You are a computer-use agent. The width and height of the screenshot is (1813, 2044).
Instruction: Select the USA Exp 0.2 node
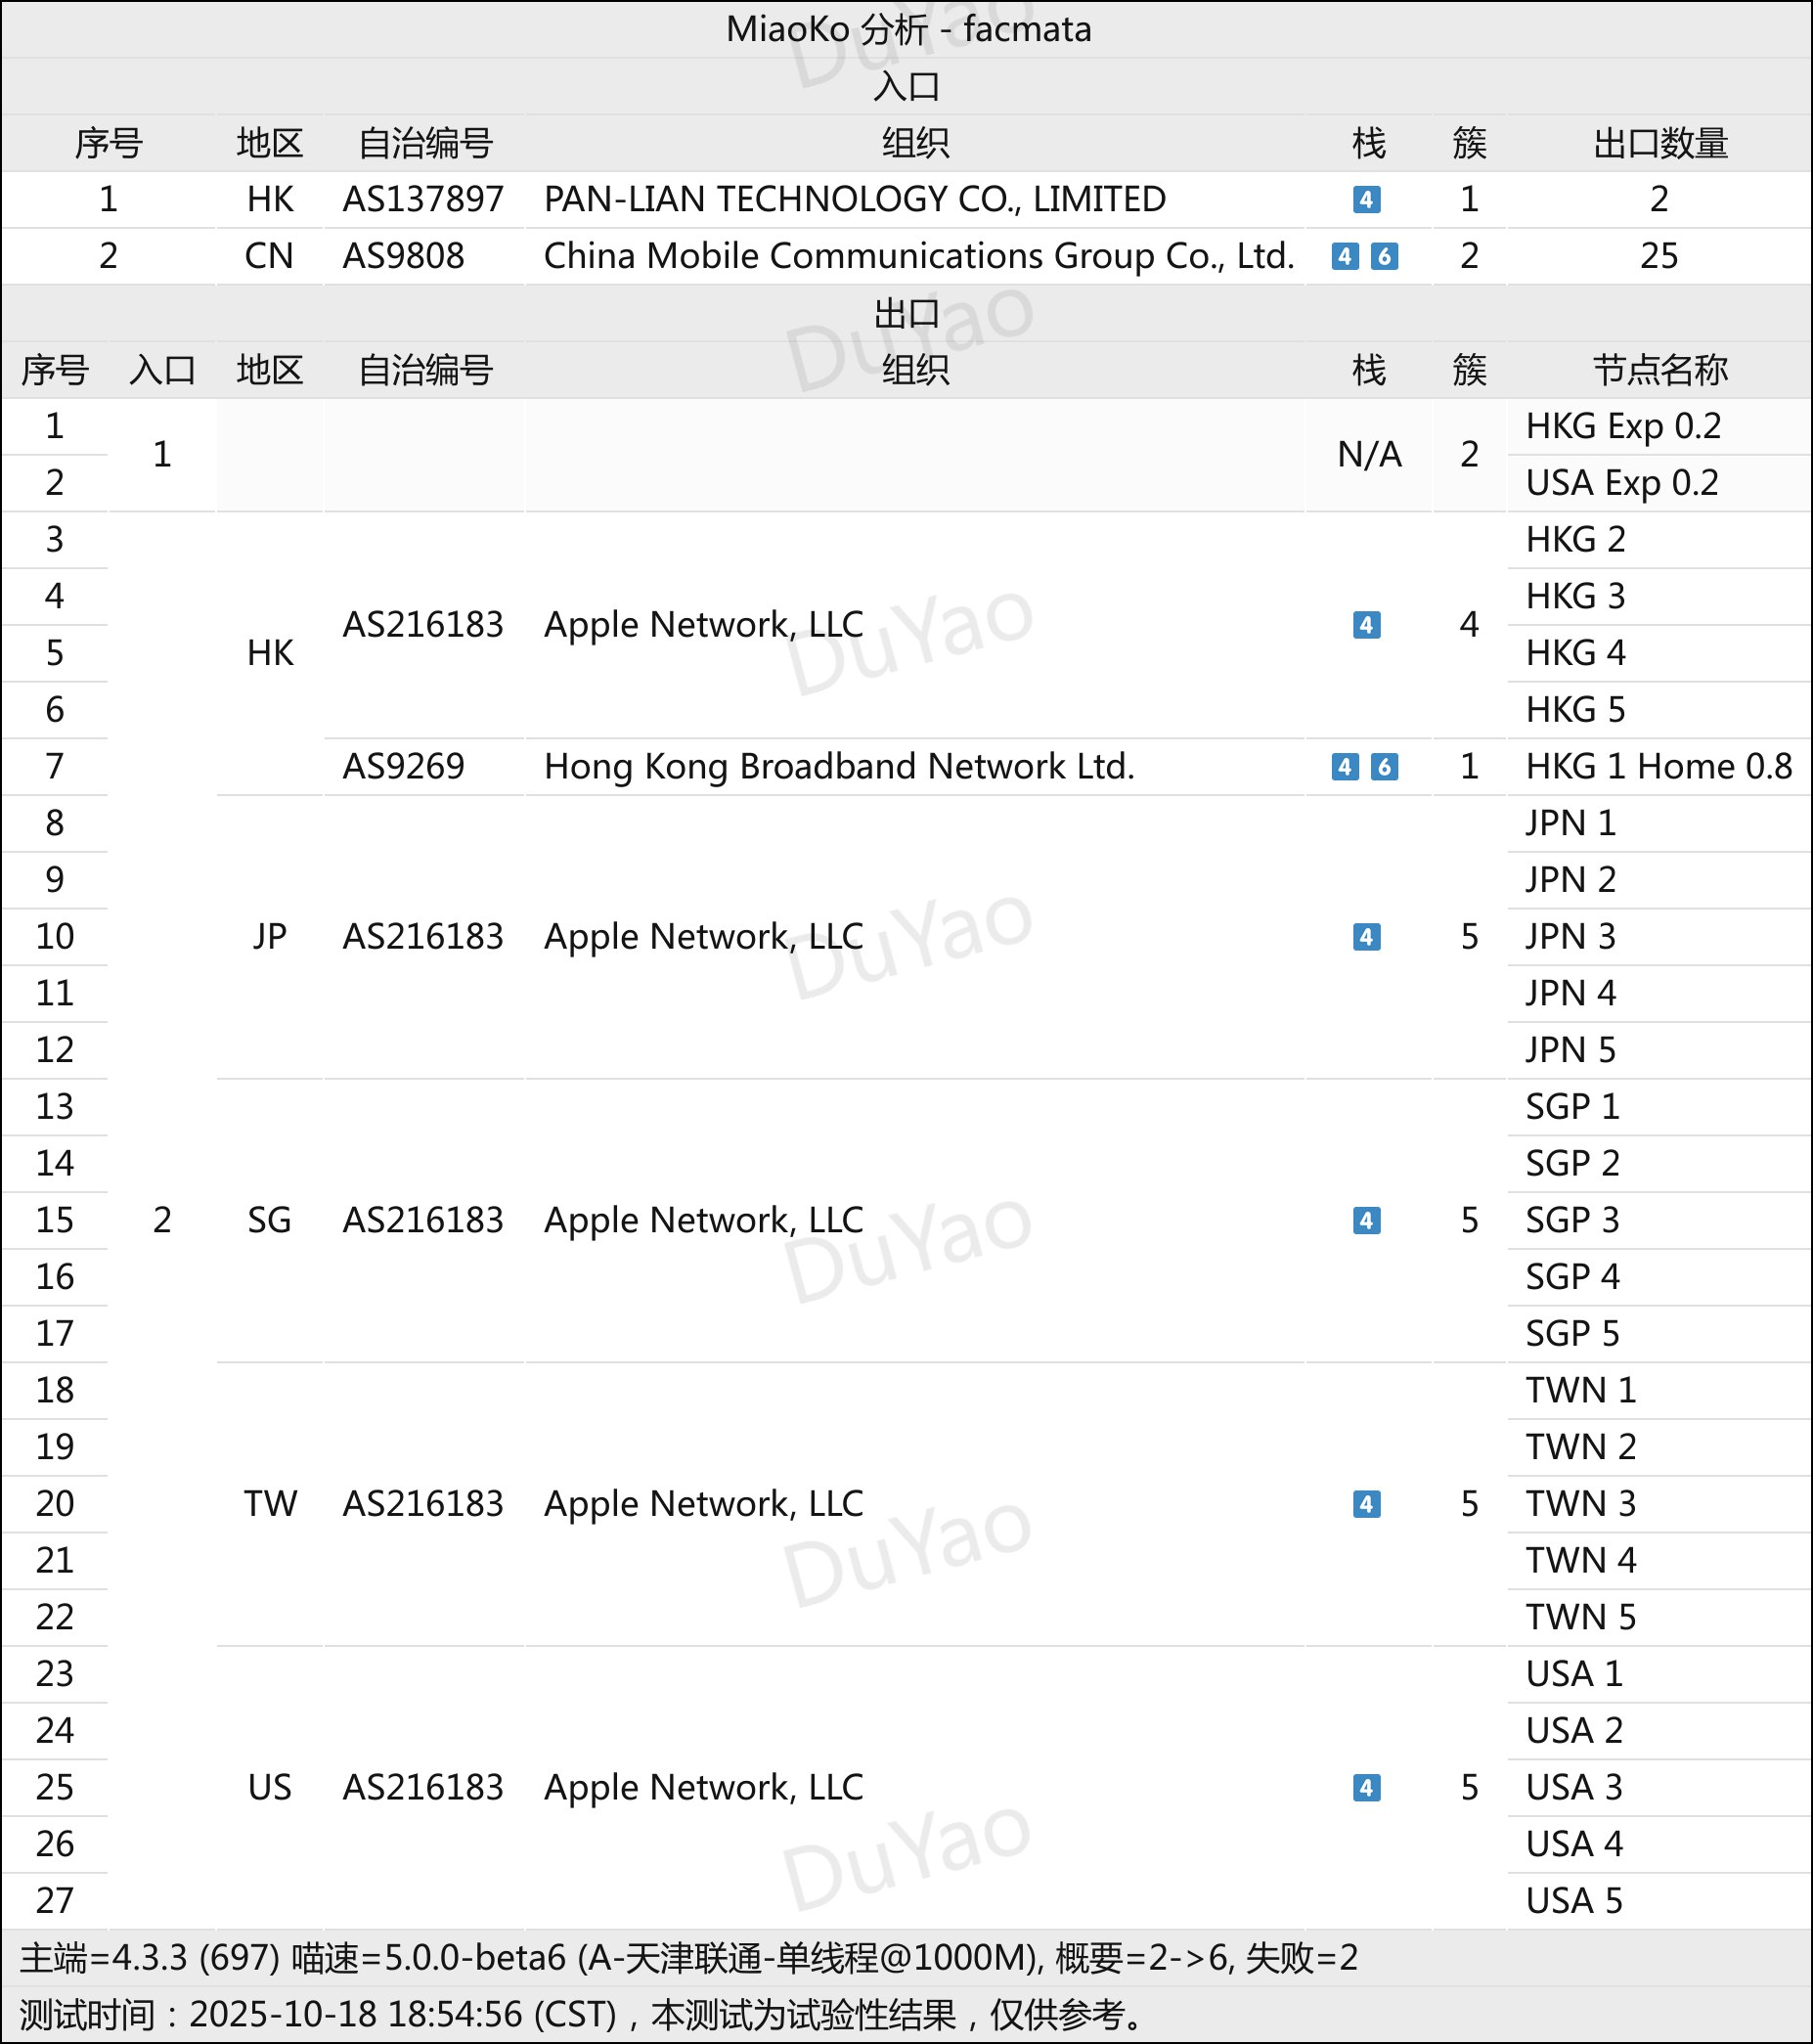coord(1621,483)
